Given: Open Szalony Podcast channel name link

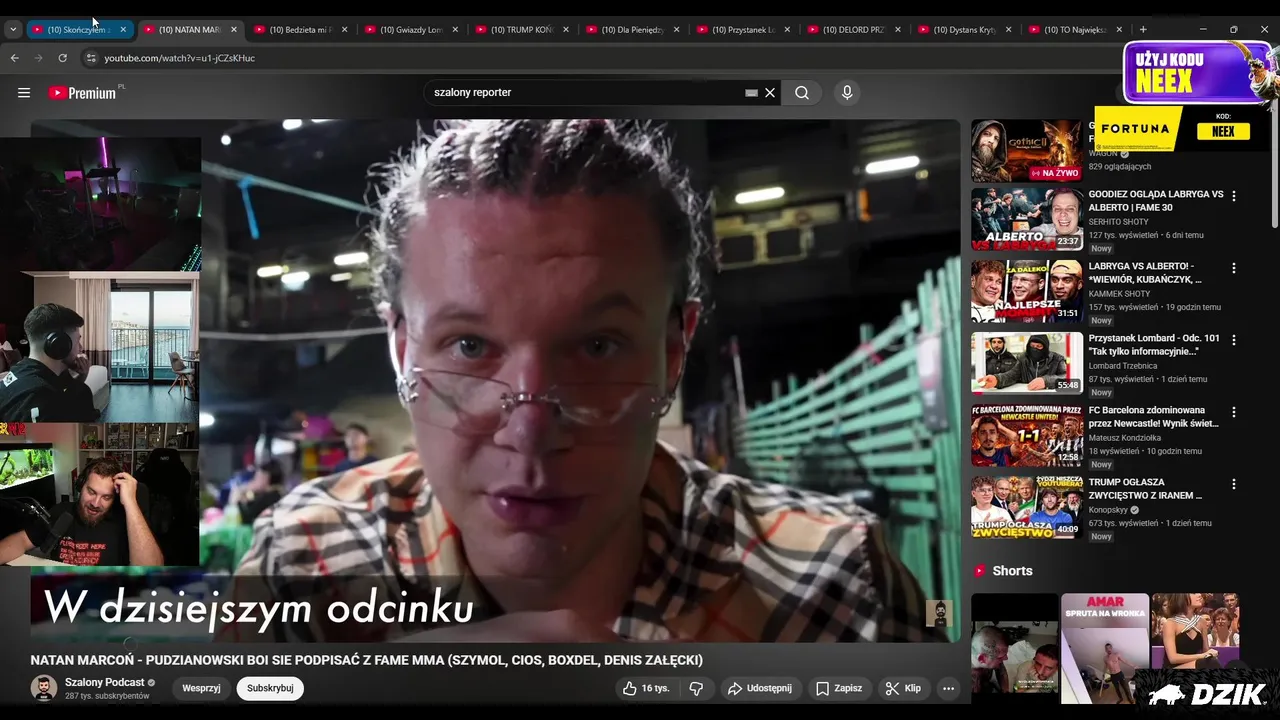Looking at the screenshot, I should [x=105, y=682].
